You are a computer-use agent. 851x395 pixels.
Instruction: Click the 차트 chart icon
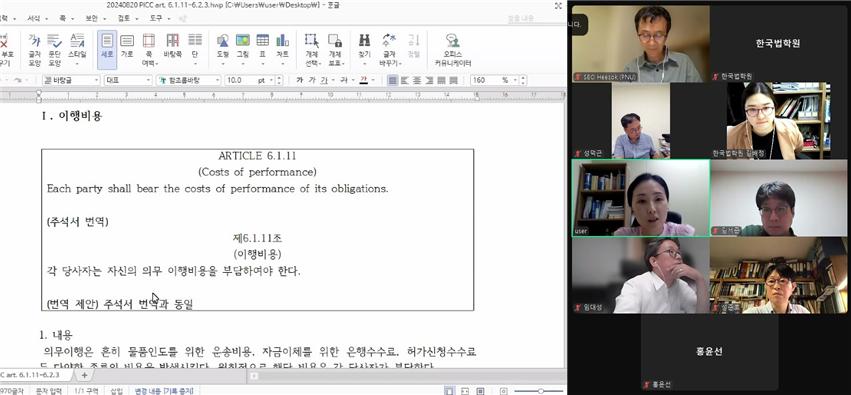coord(282,46)
